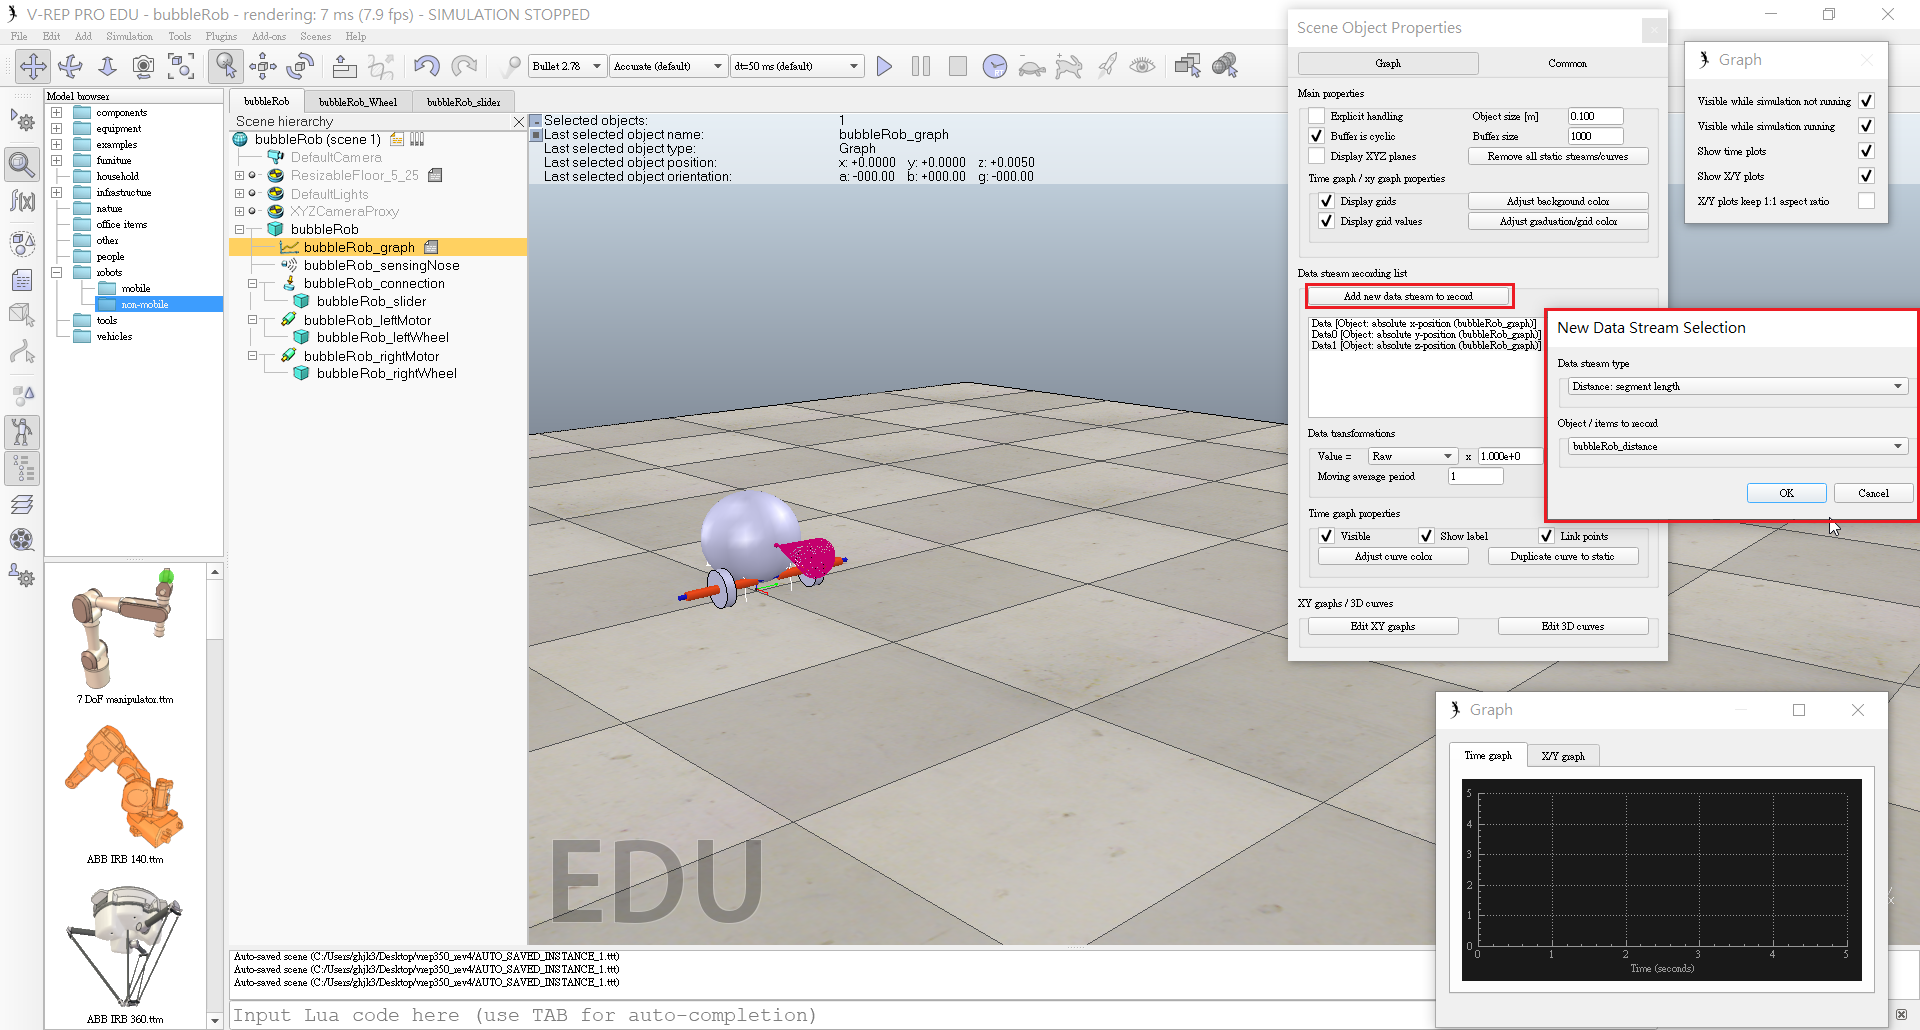
Task: Click the script icon next to bubbleRob_graph
Action: tap(431, 247)
